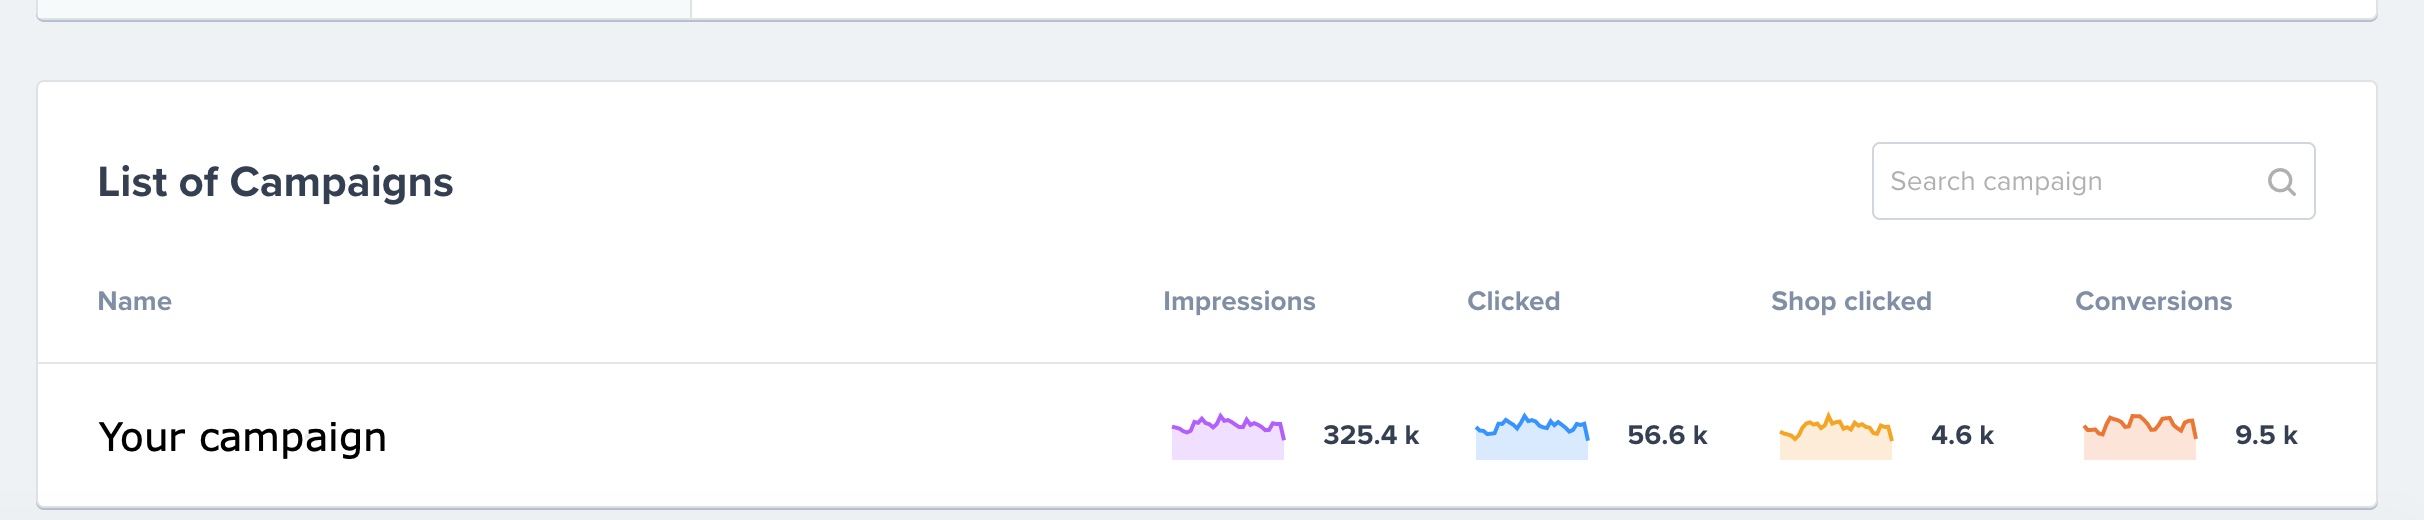Sort by the Impressions column header

coord(1239,301)
